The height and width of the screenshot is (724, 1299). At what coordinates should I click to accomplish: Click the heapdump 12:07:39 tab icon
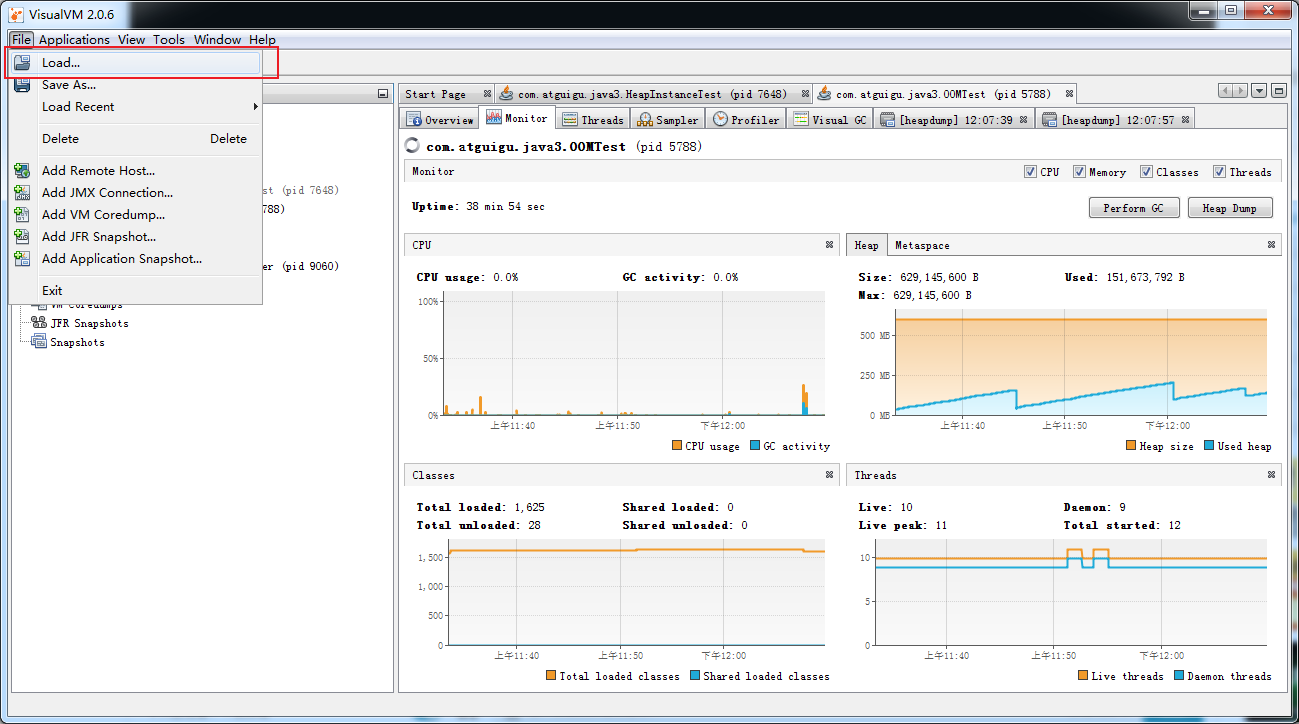pyautogui.click(x=887, y=119)
